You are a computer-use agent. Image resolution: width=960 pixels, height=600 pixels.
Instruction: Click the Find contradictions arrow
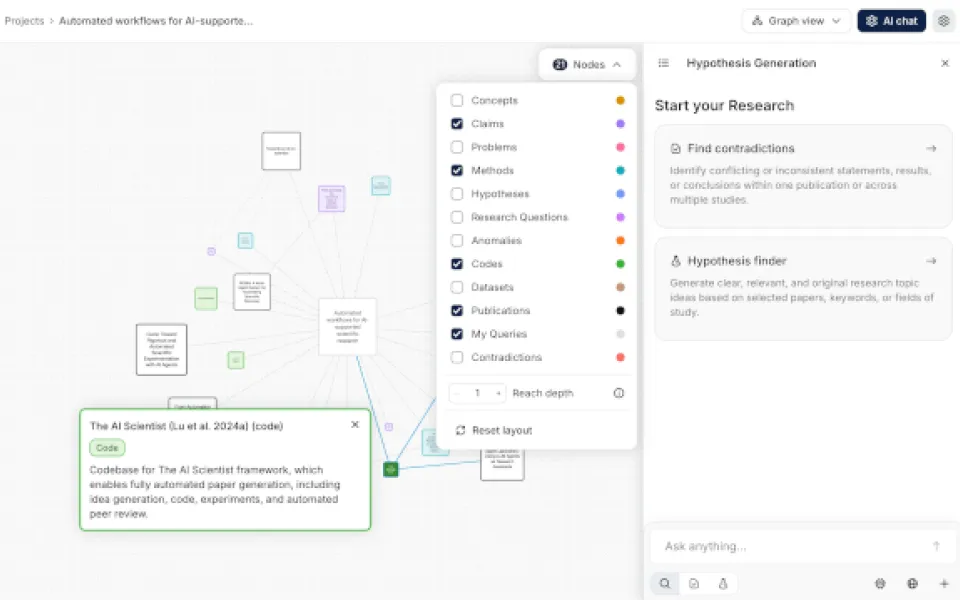(931, 148)
